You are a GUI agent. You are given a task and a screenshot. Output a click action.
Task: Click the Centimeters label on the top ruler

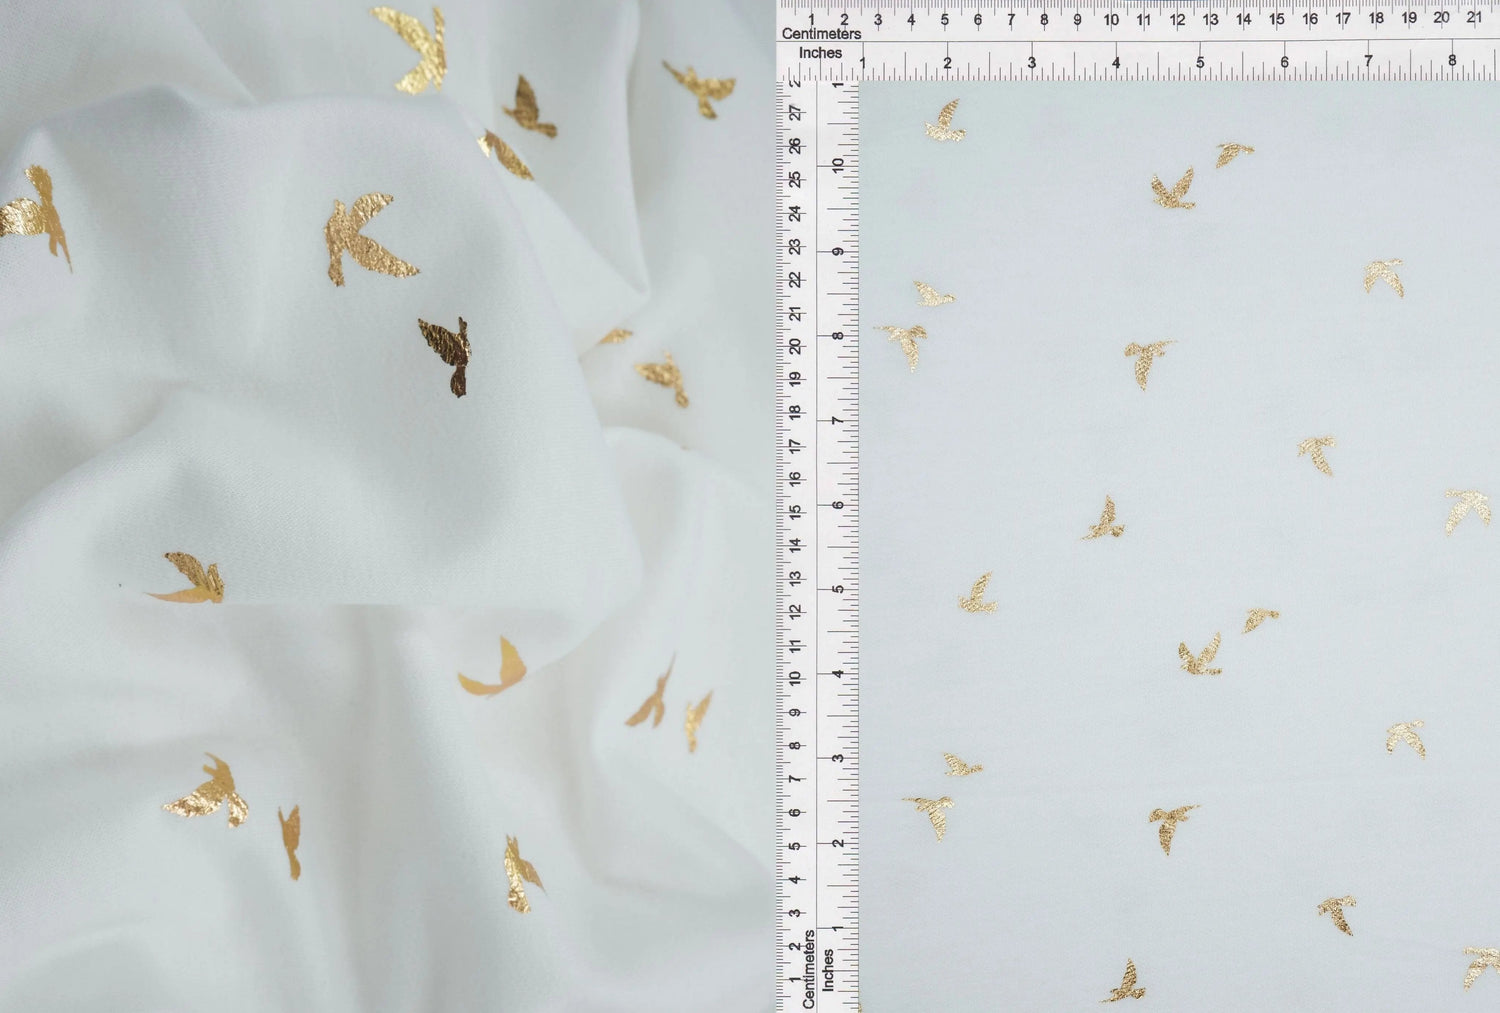click(x=824, y=33)
